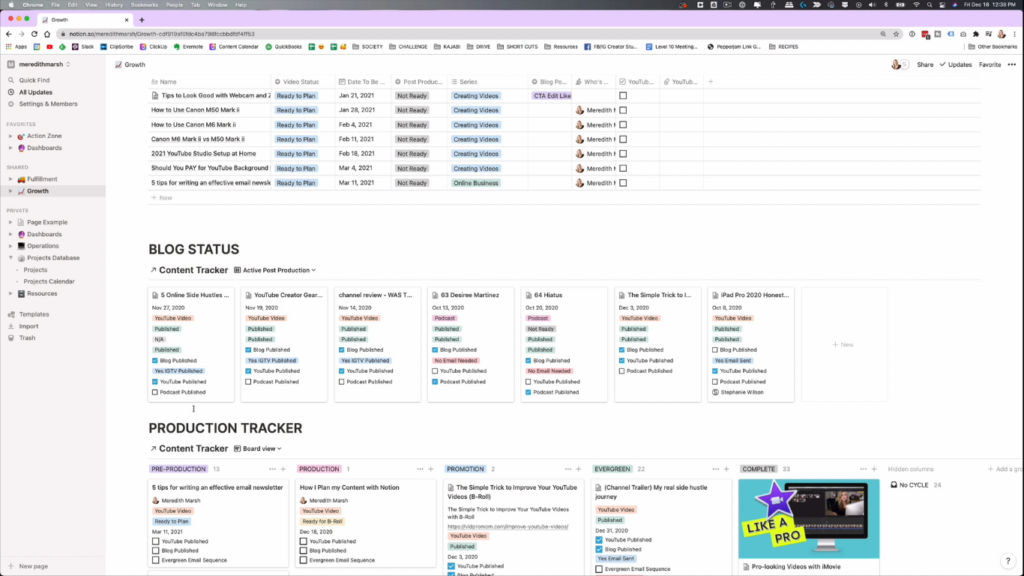Check YouTube box for Canon M50 Mark ii row

pyautogui.click(x=623, y=110)
